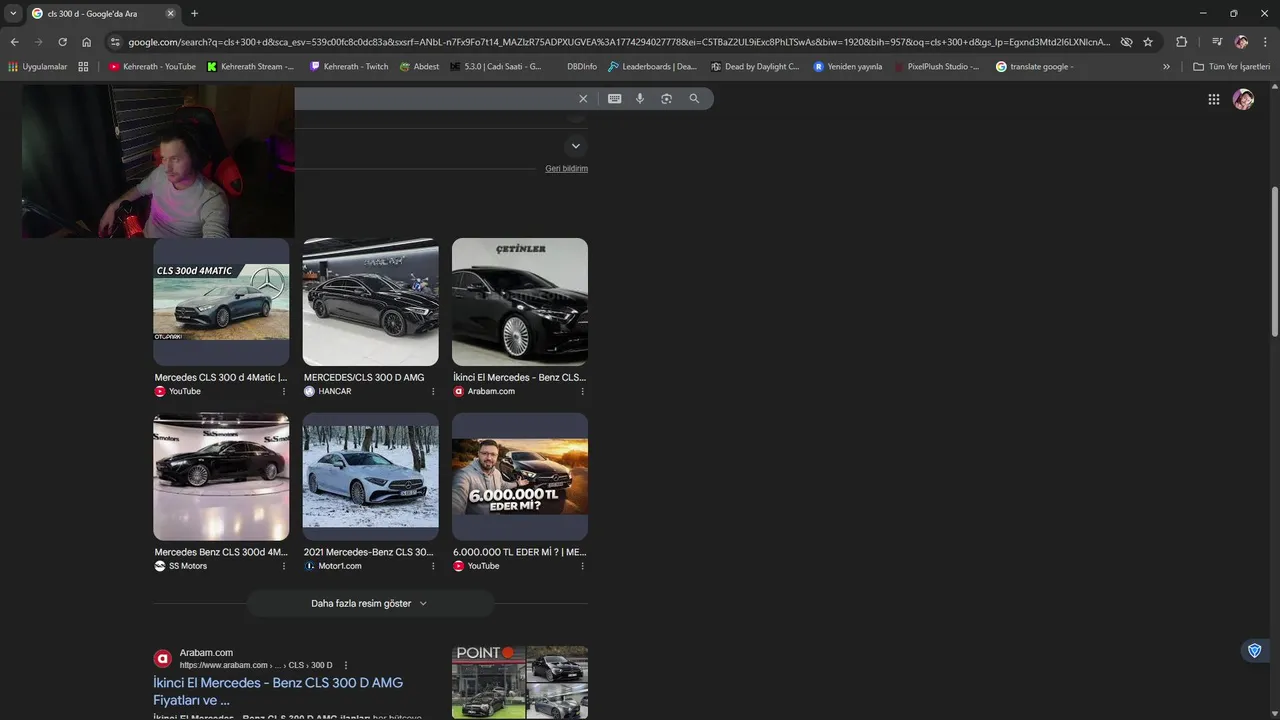Open the 'Mercedes Benz CLS 300d 4M...' SS Motors title

click(220, 552)
